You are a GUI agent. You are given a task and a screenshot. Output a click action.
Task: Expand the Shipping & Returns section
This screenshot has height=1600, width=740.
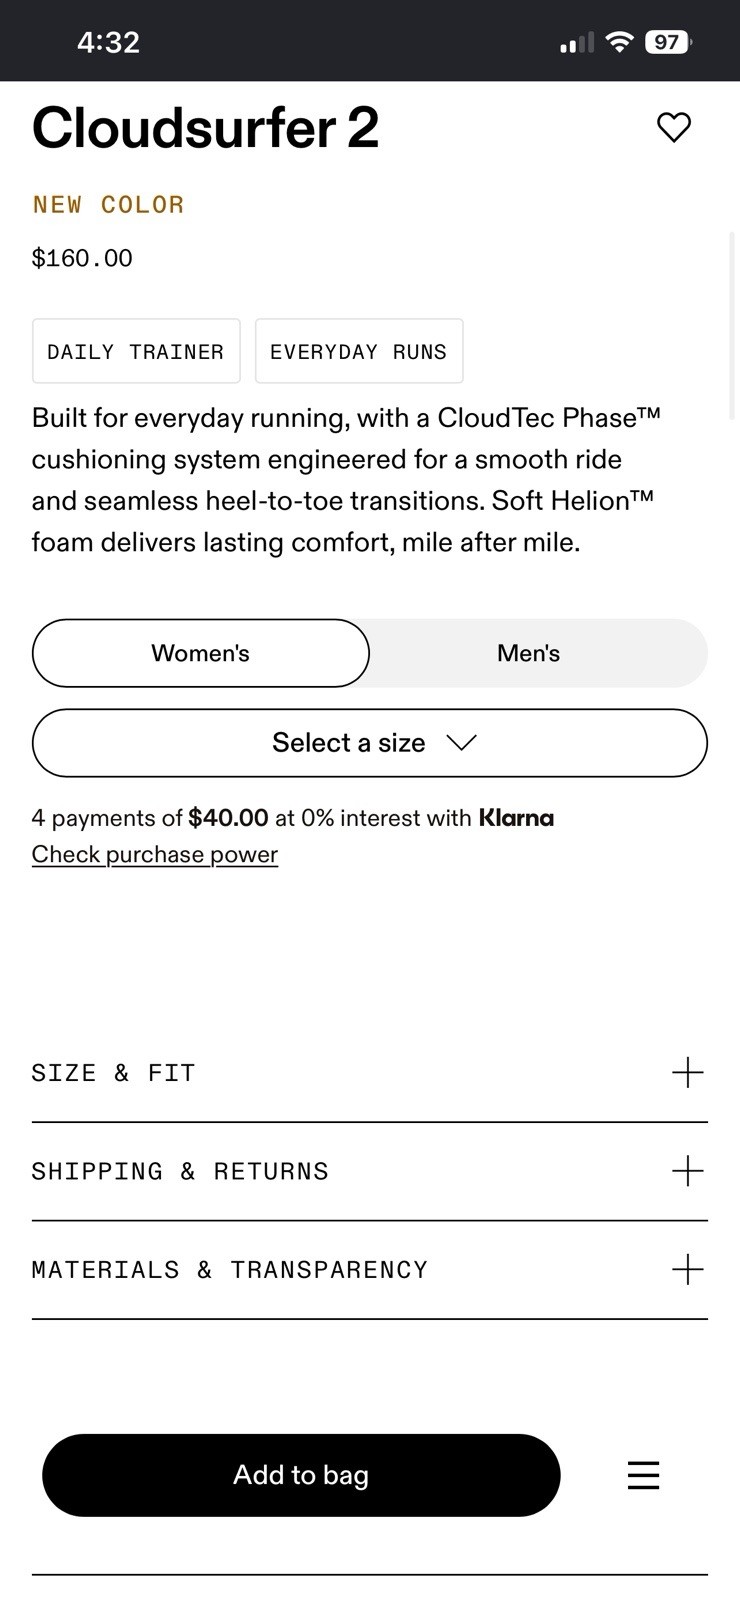pos(370,1171)
